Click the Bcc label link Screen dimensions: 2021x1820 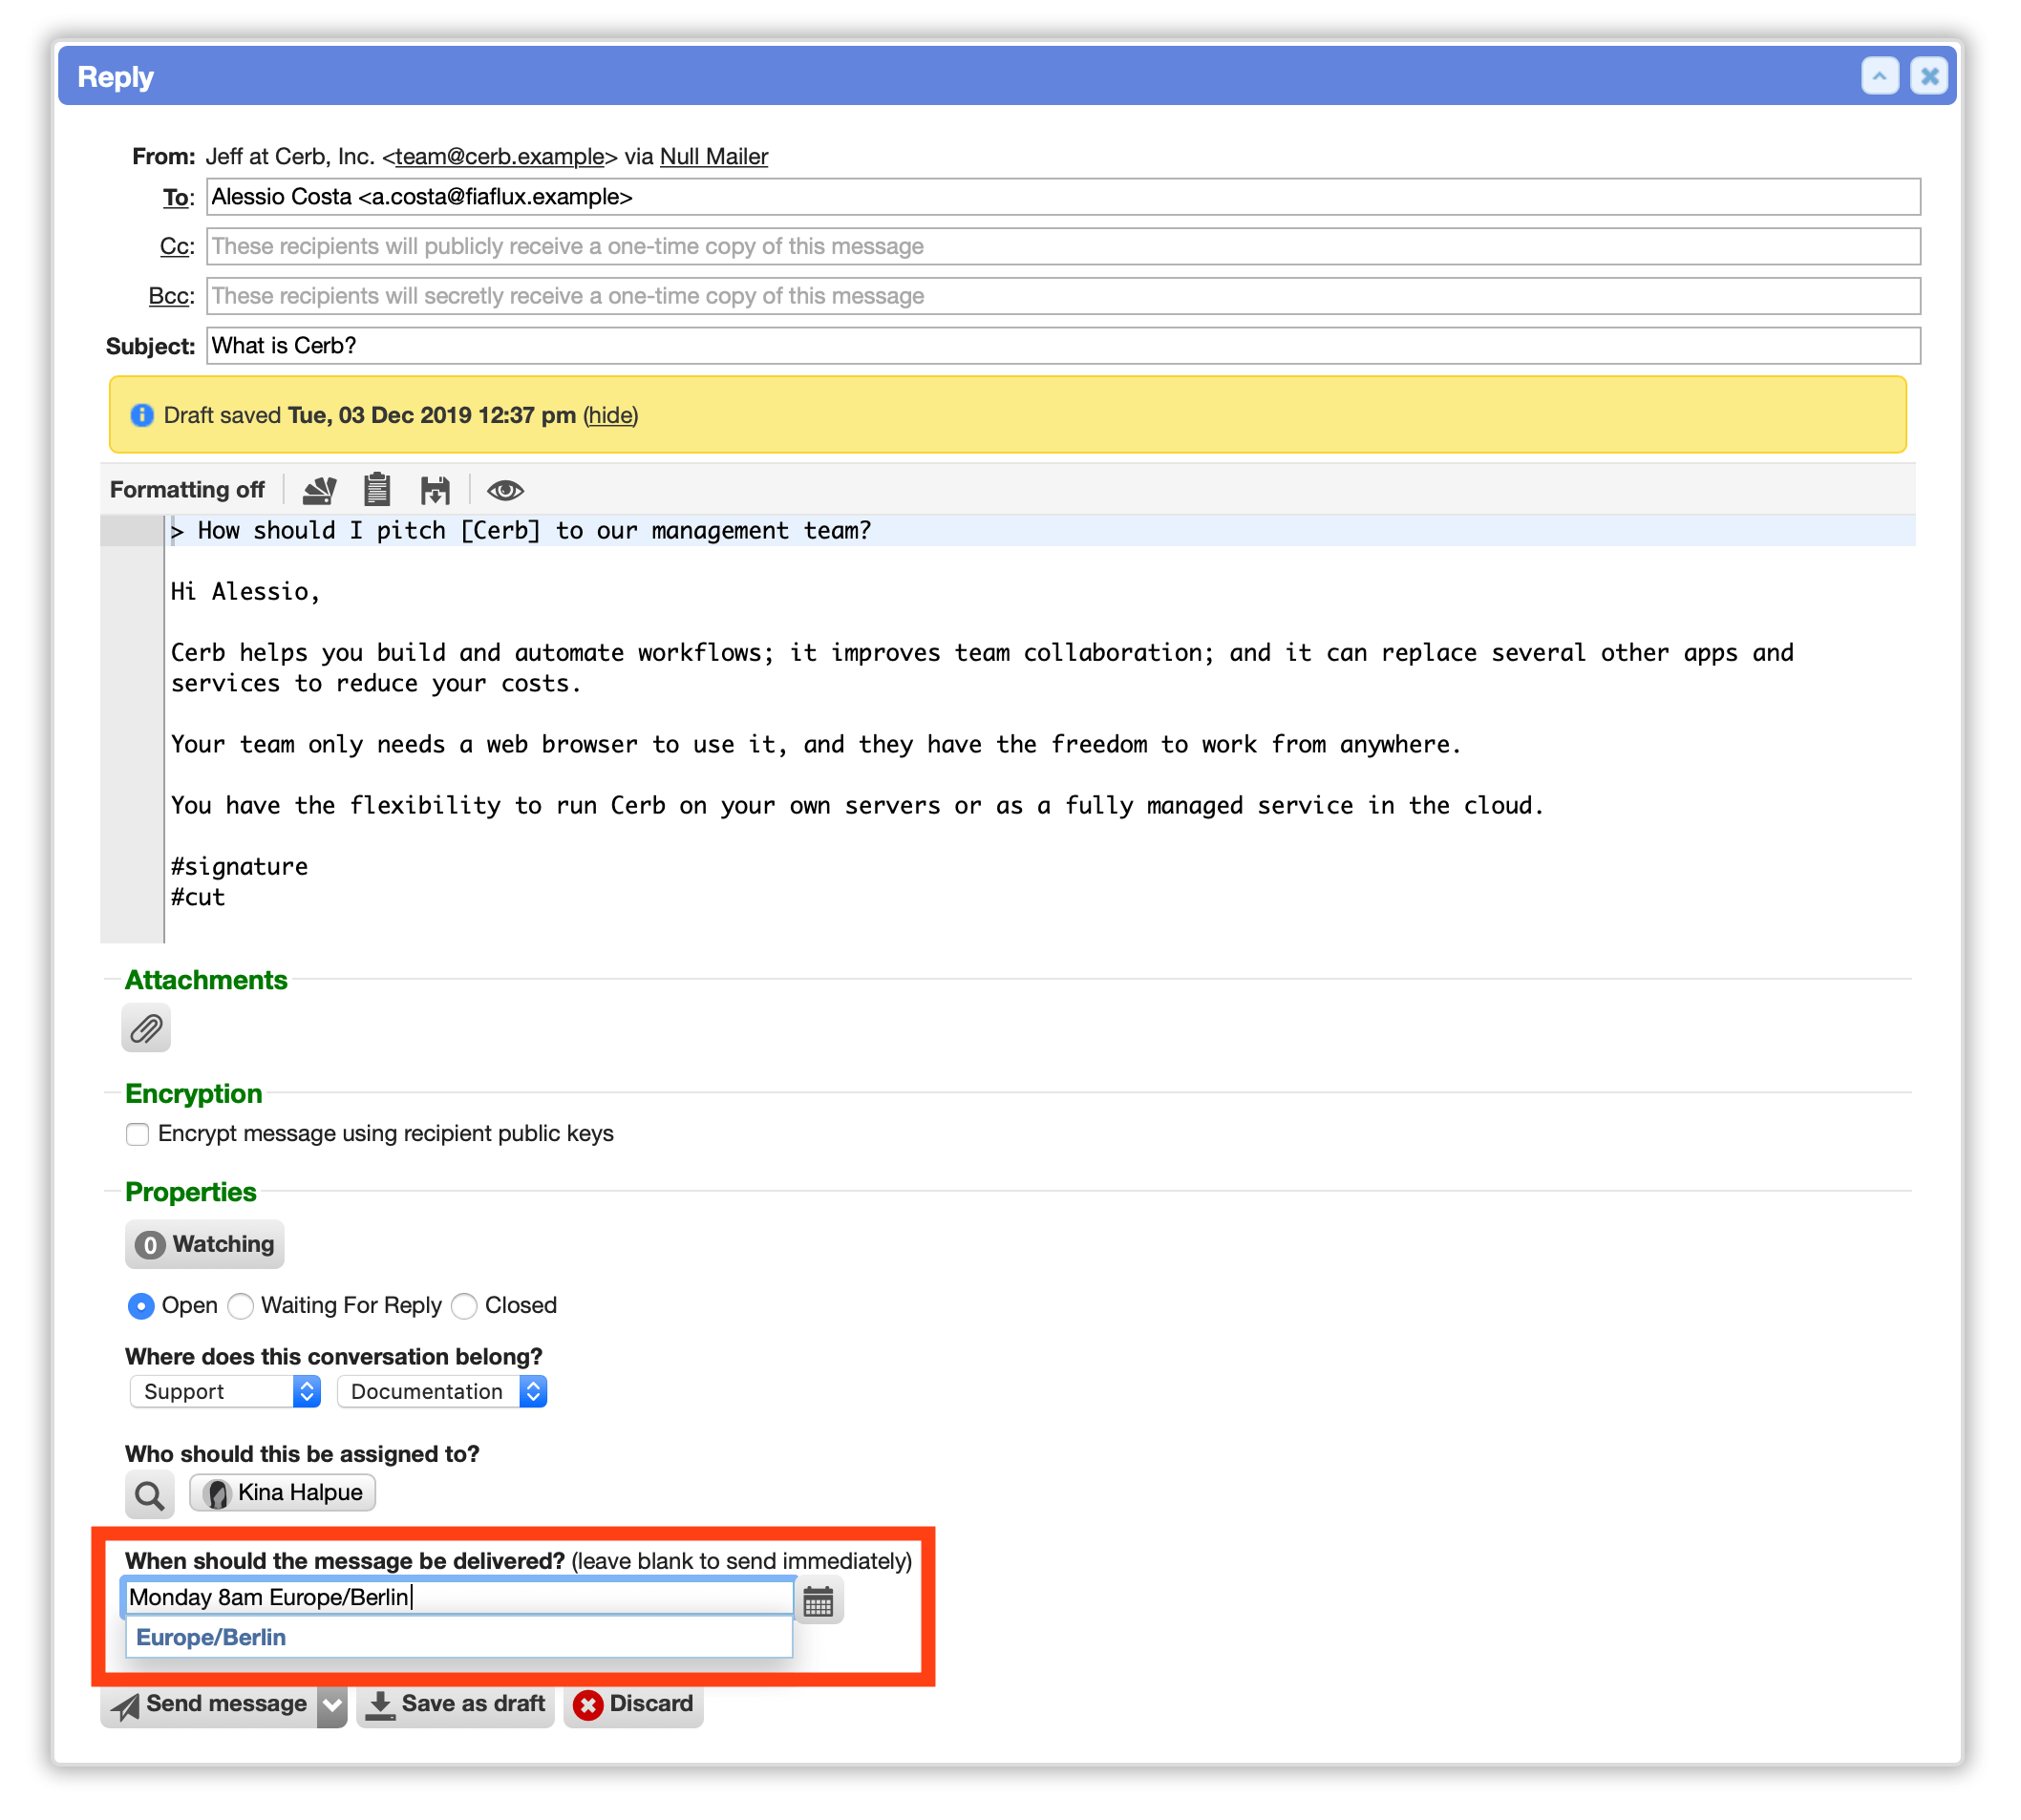pos(169,297)
